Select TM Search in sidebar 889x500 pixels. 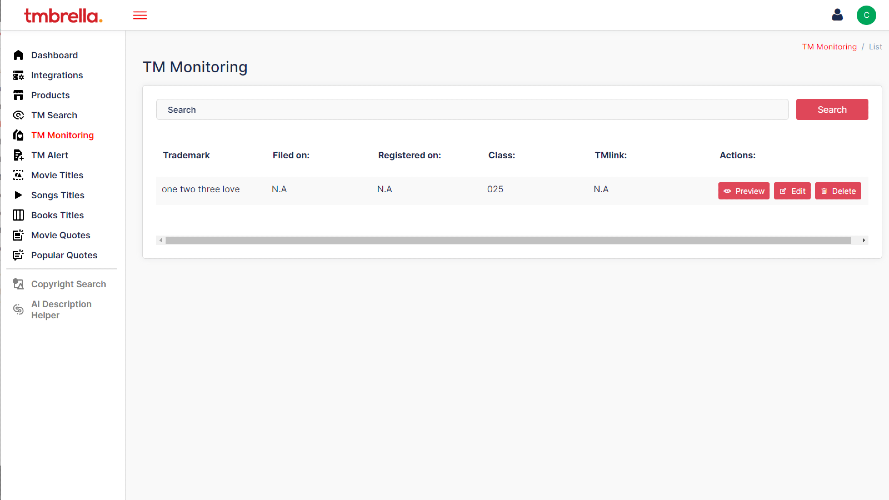(x=54, y=115)
